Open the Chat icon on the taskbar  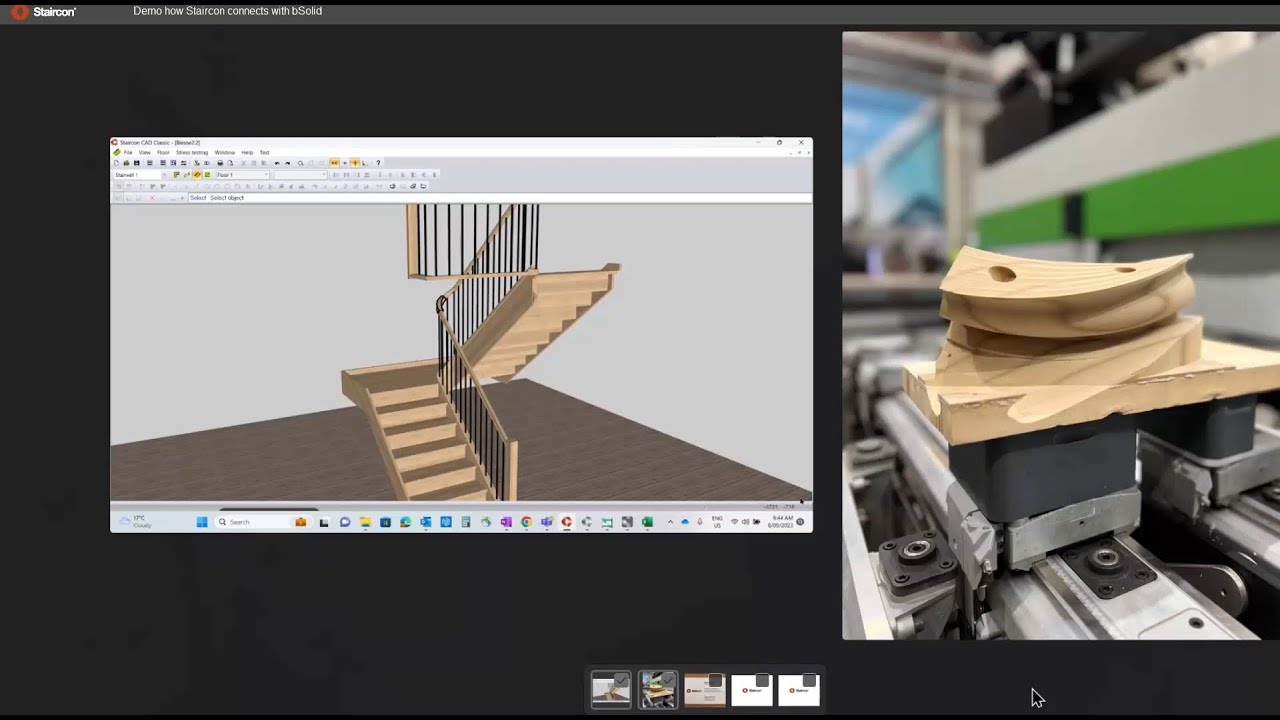point(345,522)
